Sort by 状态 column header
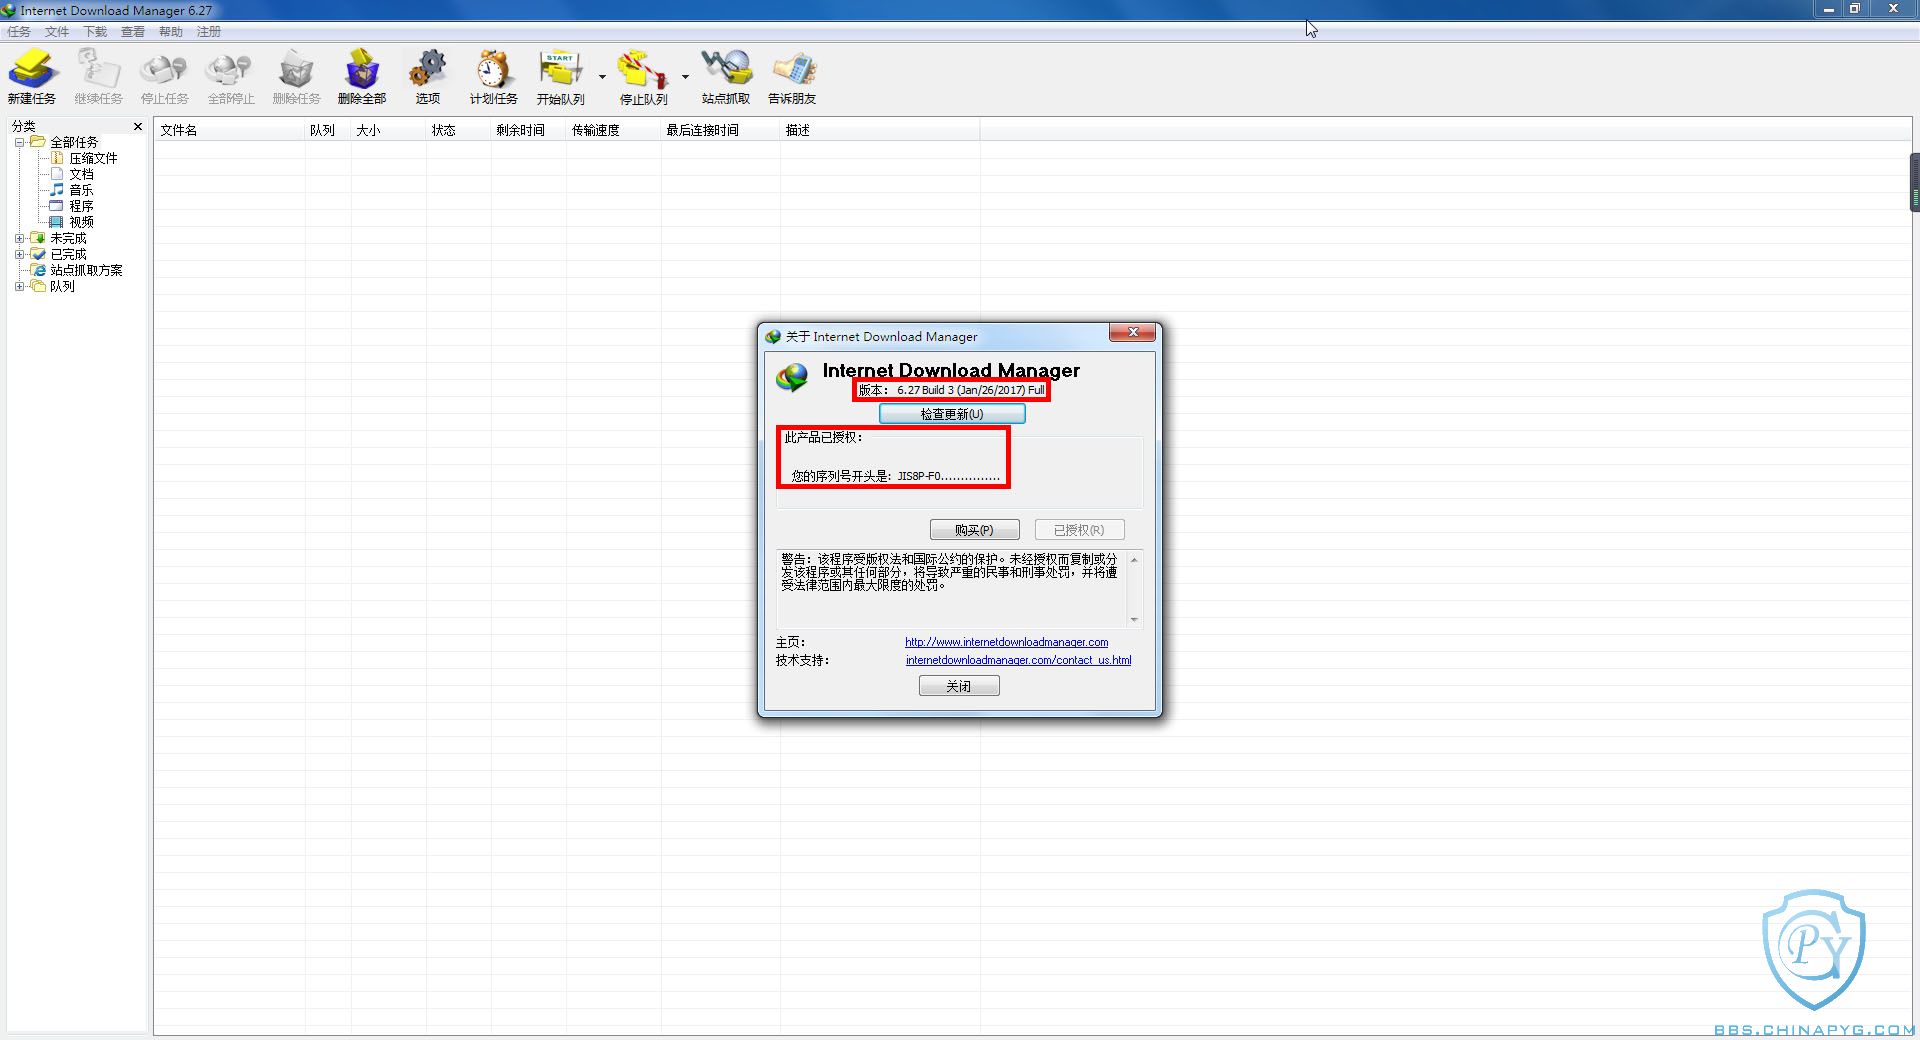Viewport: 1920px width, 1040px height. click(459, 130)
